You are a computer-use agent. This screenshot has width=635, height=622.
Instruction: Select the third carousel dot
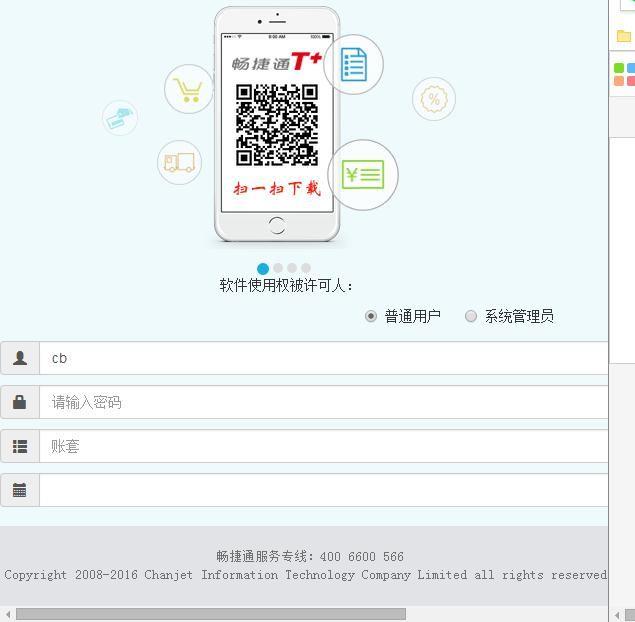click(292, 268)
